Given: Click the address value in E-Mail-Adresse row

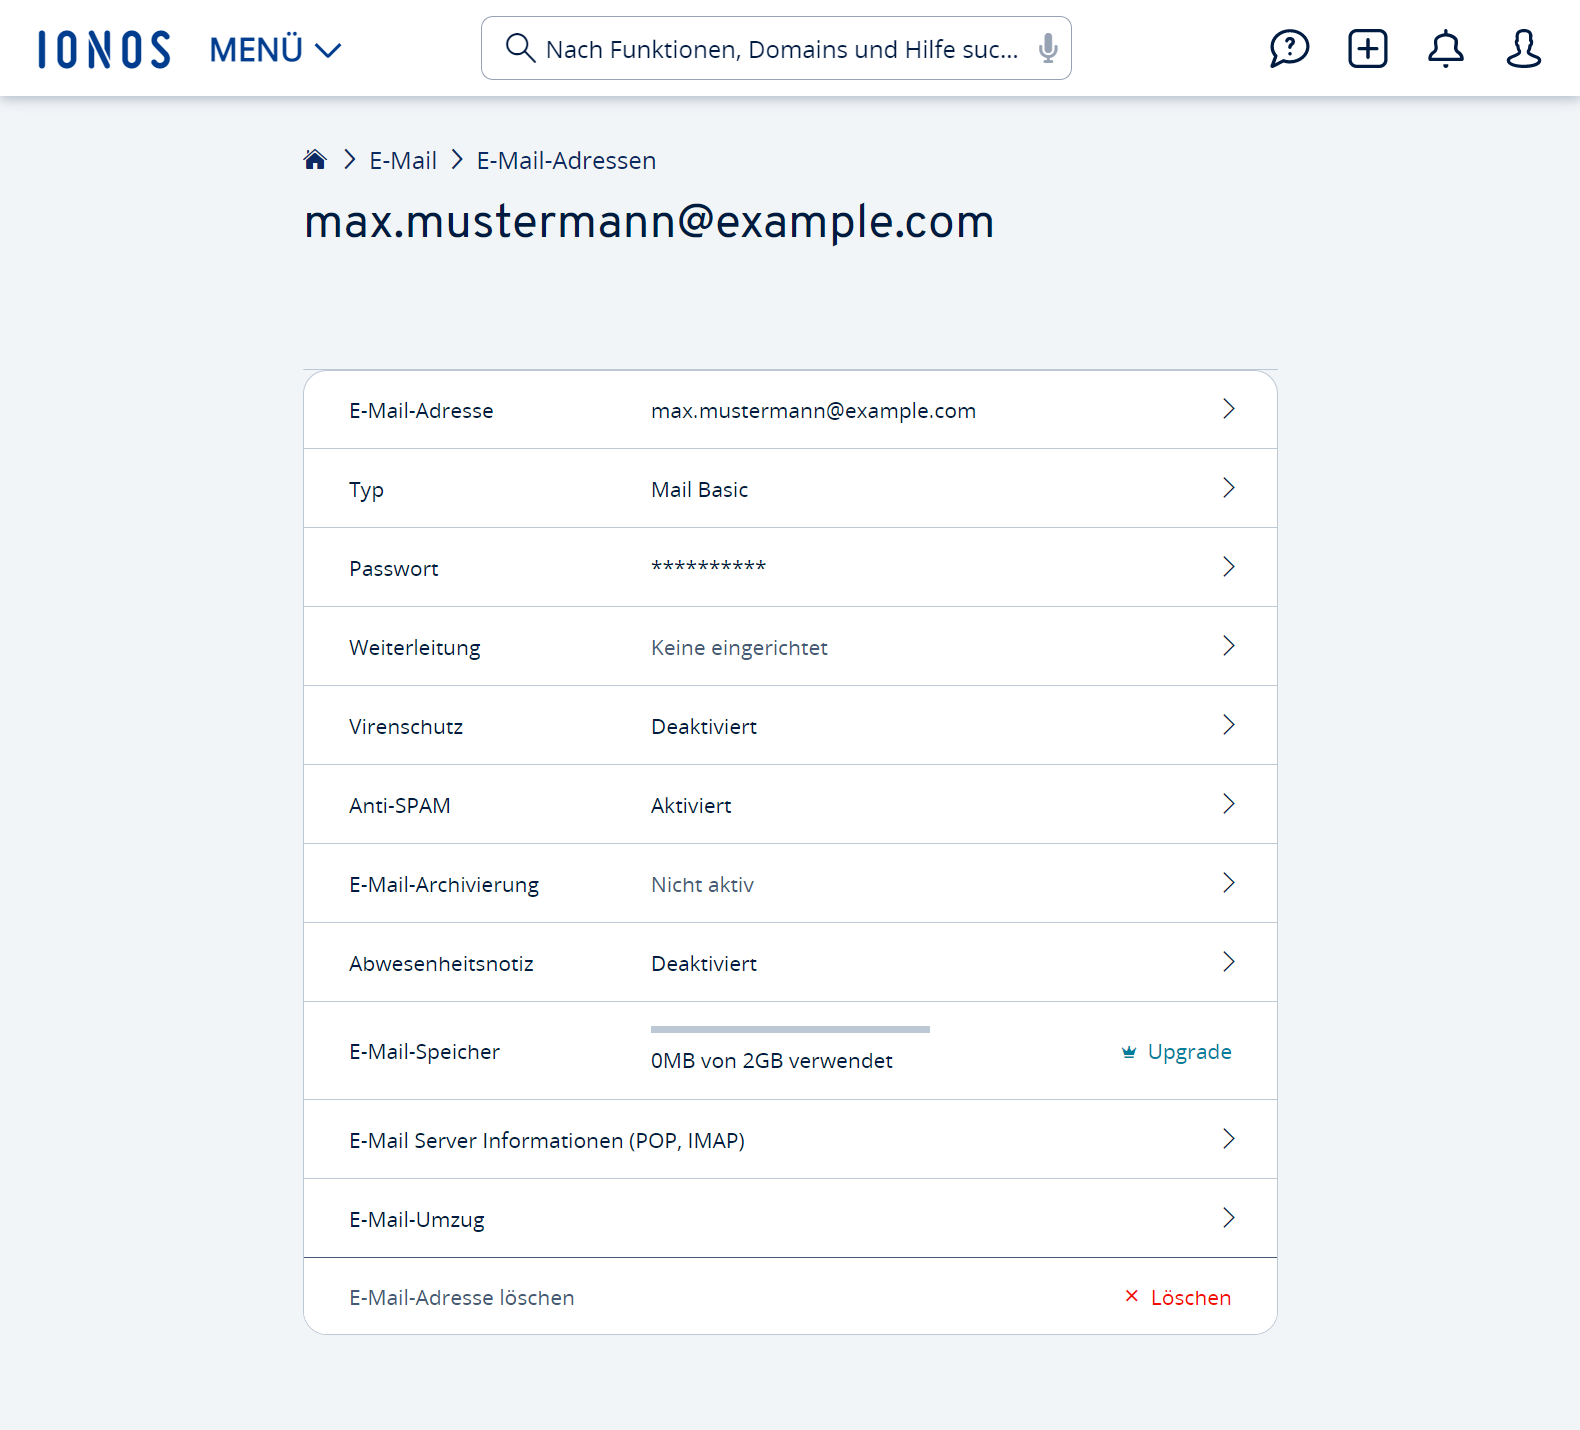Looking at the screenshot, I should point(813,410).
